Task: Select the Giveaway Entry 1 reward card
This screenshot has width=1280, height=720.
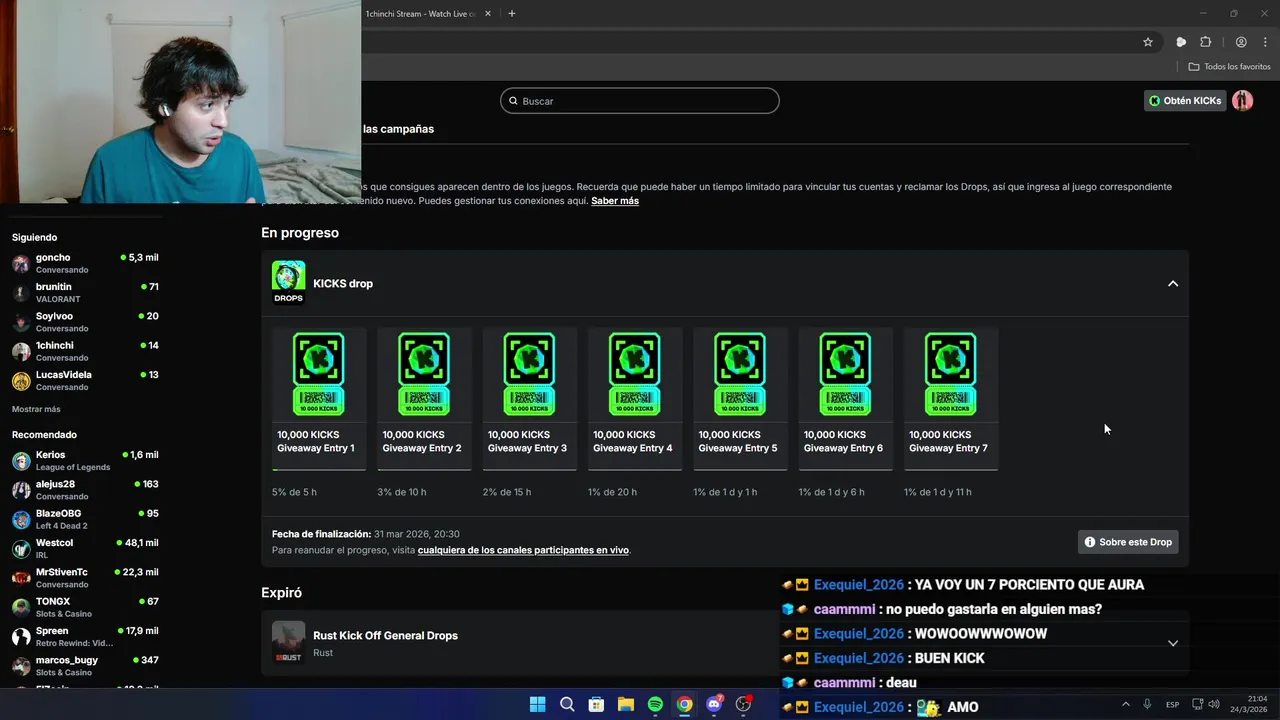Action: [x=319, y=398]
